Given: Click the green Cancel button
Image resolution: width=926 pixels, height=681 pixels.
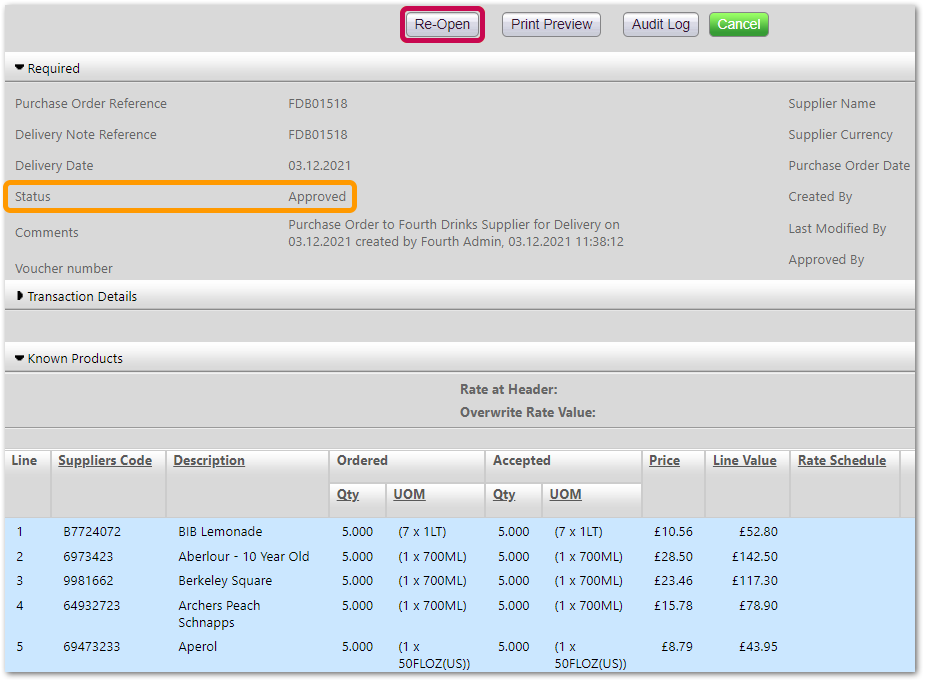Looking at the screenshot, I should click(738, 24).
